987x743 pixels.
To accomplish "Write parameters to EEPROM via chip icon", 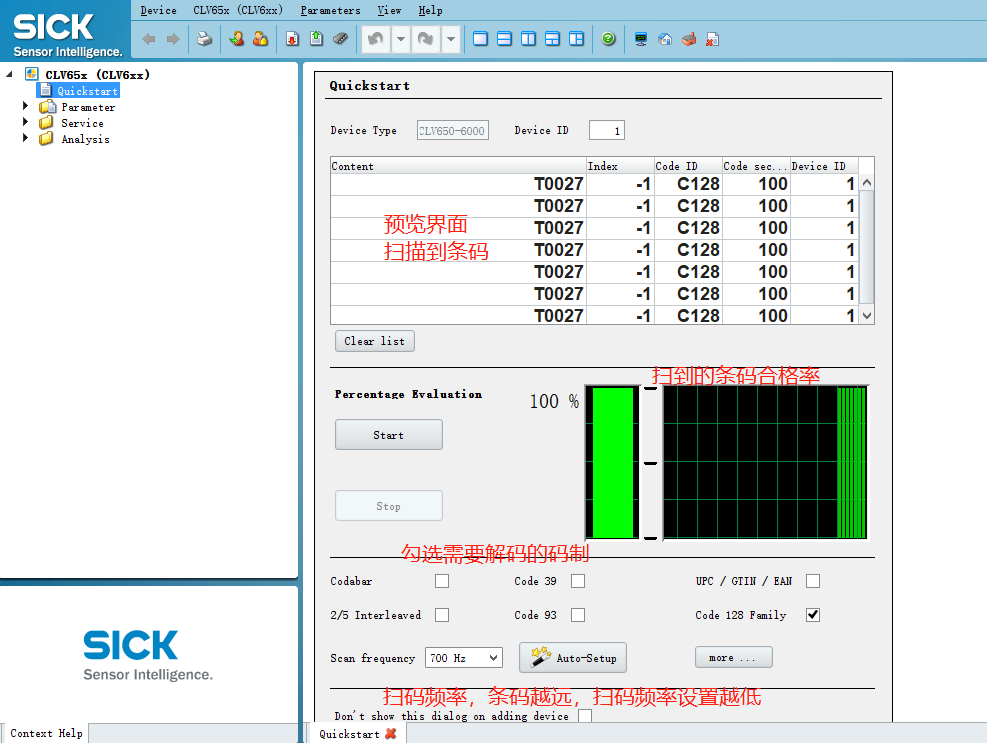I will pyautogui.click(x=338, y=38).
